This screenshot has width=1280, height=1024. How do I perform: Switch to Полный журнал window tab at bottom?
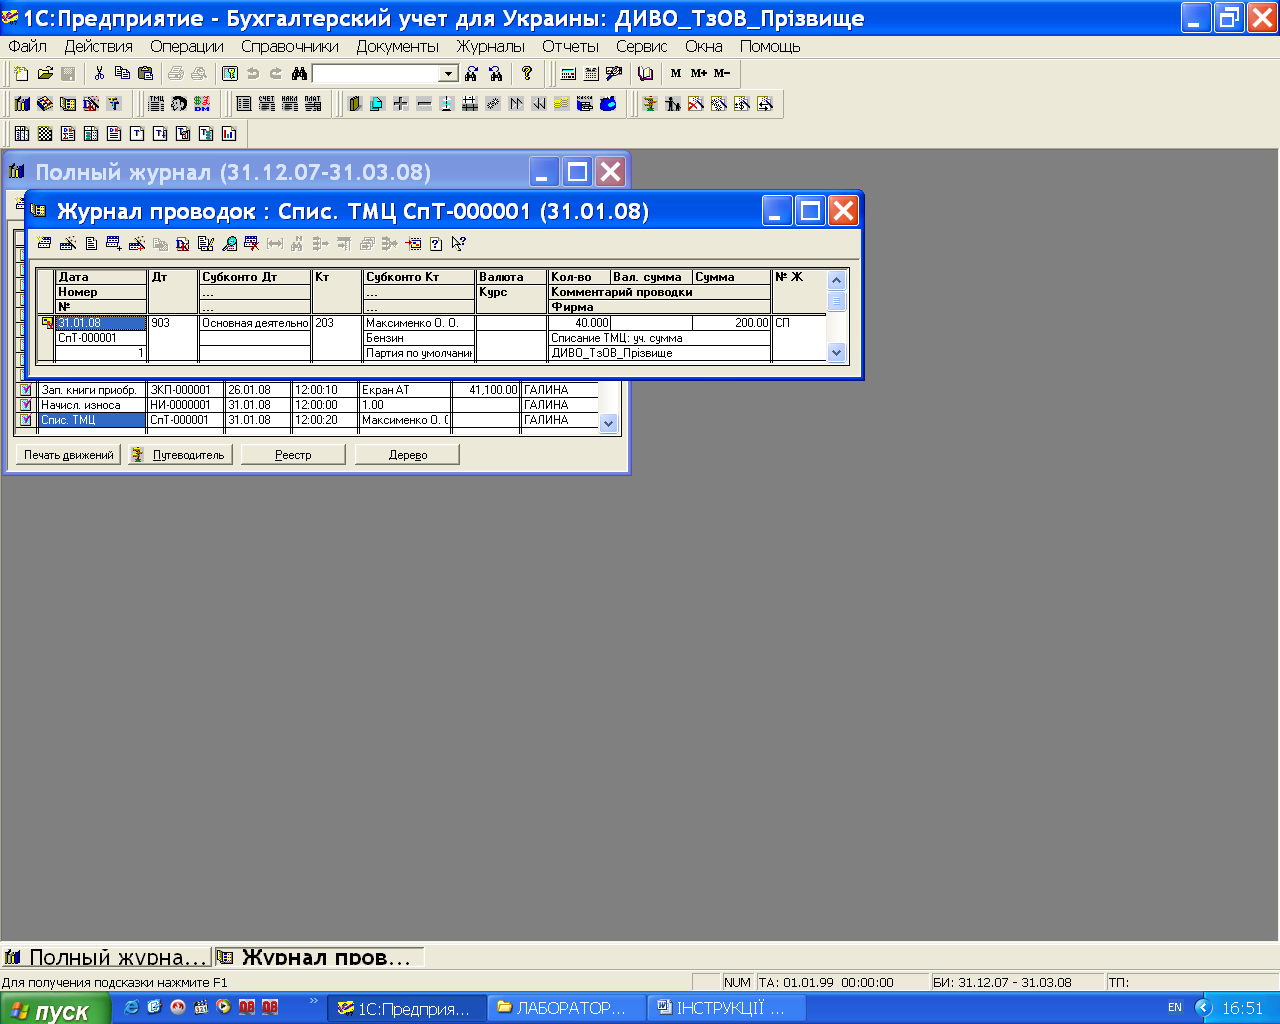point(106,957)
